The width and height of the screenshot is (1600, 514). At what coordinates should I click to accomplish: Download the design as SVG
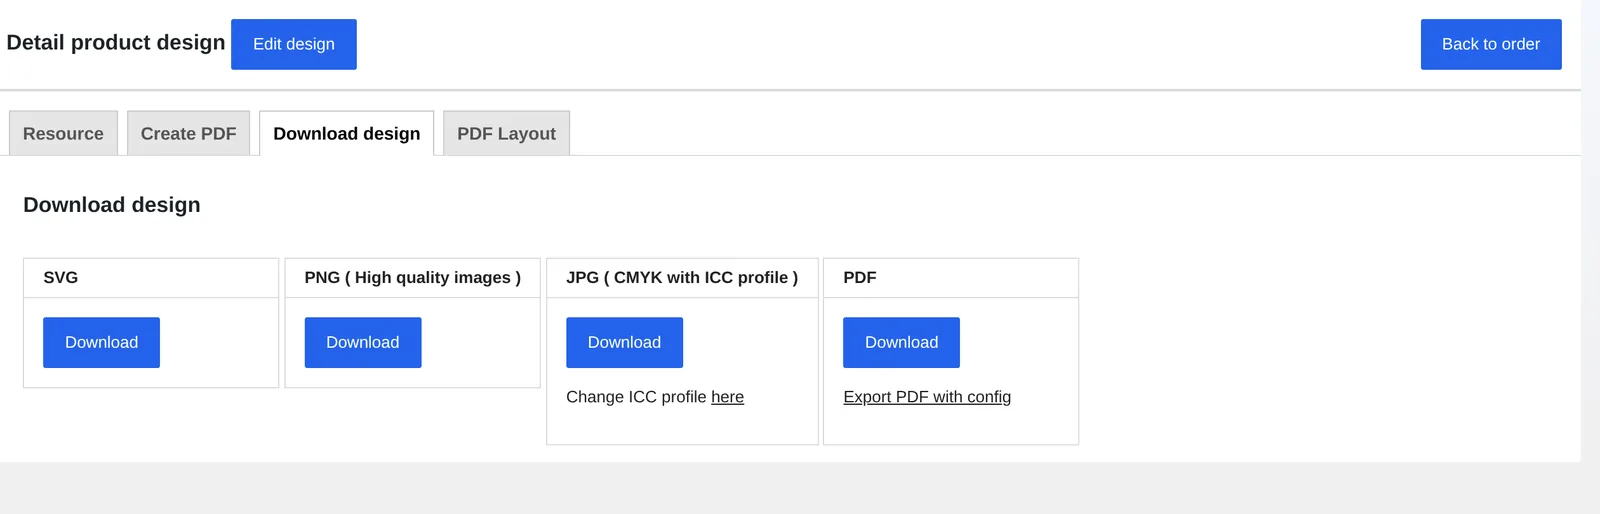[x=101, y=342]
